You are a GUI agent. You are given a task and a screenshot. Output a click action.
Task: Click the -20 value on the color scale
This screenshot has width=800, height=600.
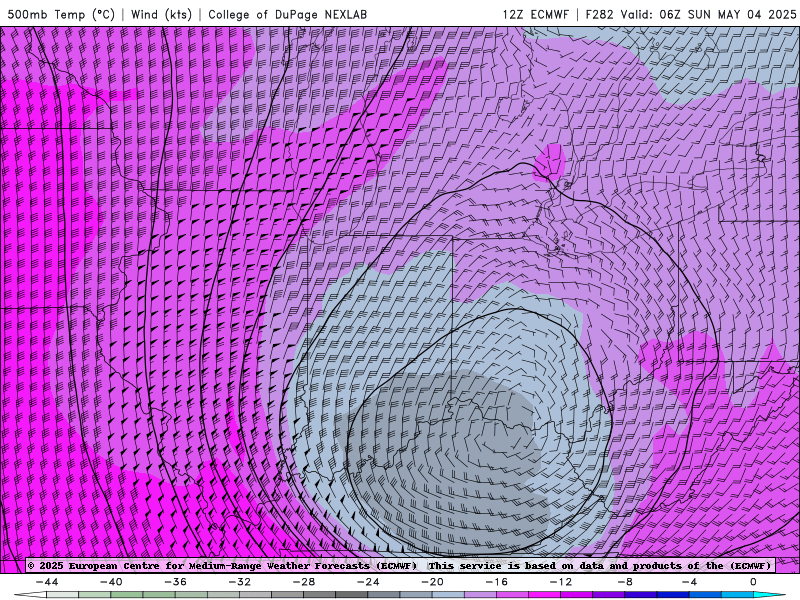tap(433, 582)
